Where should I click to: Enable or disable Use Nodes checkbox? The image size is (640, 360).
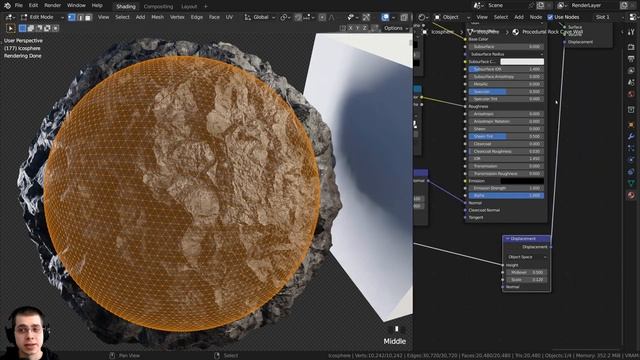click(550, 17)
